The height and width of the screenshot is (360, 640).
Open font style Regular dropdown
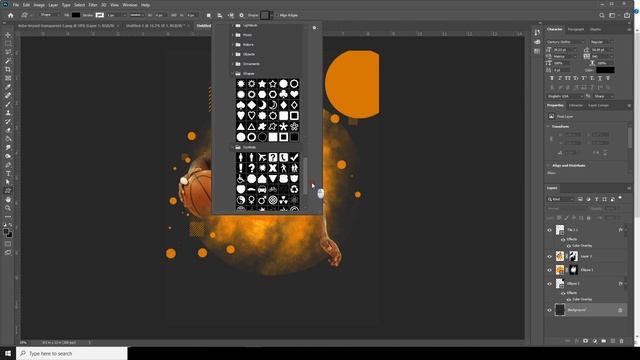click(601, 42)
